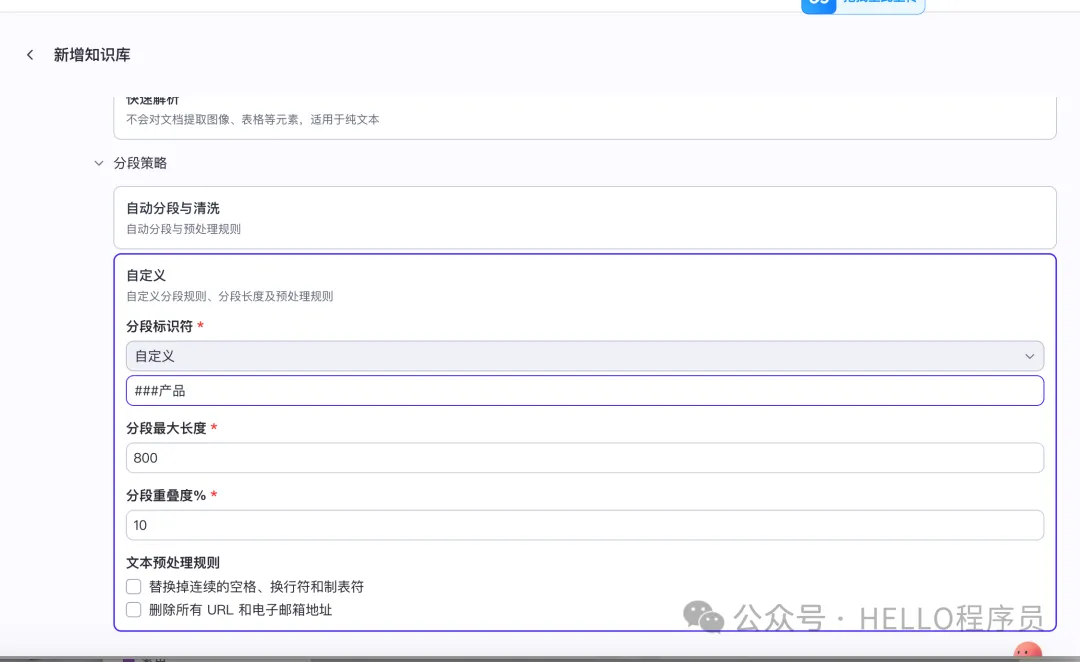The width and height of the screenshot is (1080, 662).
Task: Click the 不会对文档提取图像 description text
Action: pos(253,119)
